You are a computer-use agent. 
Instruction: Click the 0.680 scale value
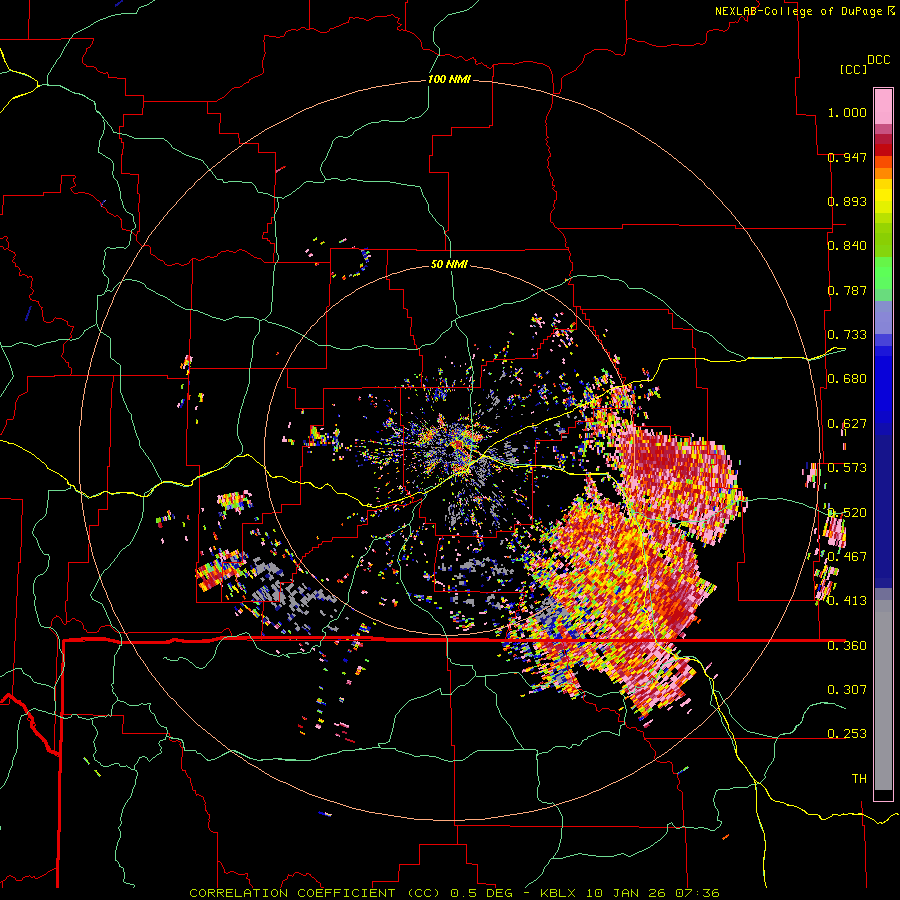click(847, 379)
